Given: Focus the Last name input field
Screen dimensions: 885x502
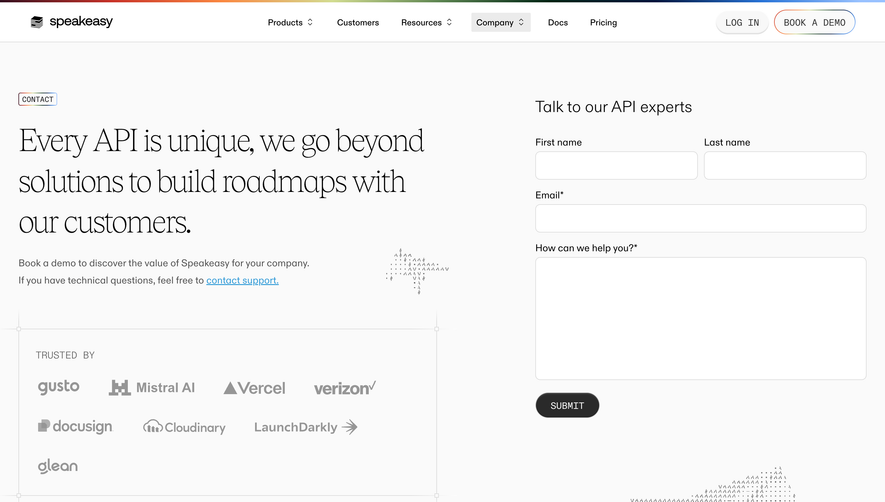Looking at the screenshot, I should coord(785,165).
